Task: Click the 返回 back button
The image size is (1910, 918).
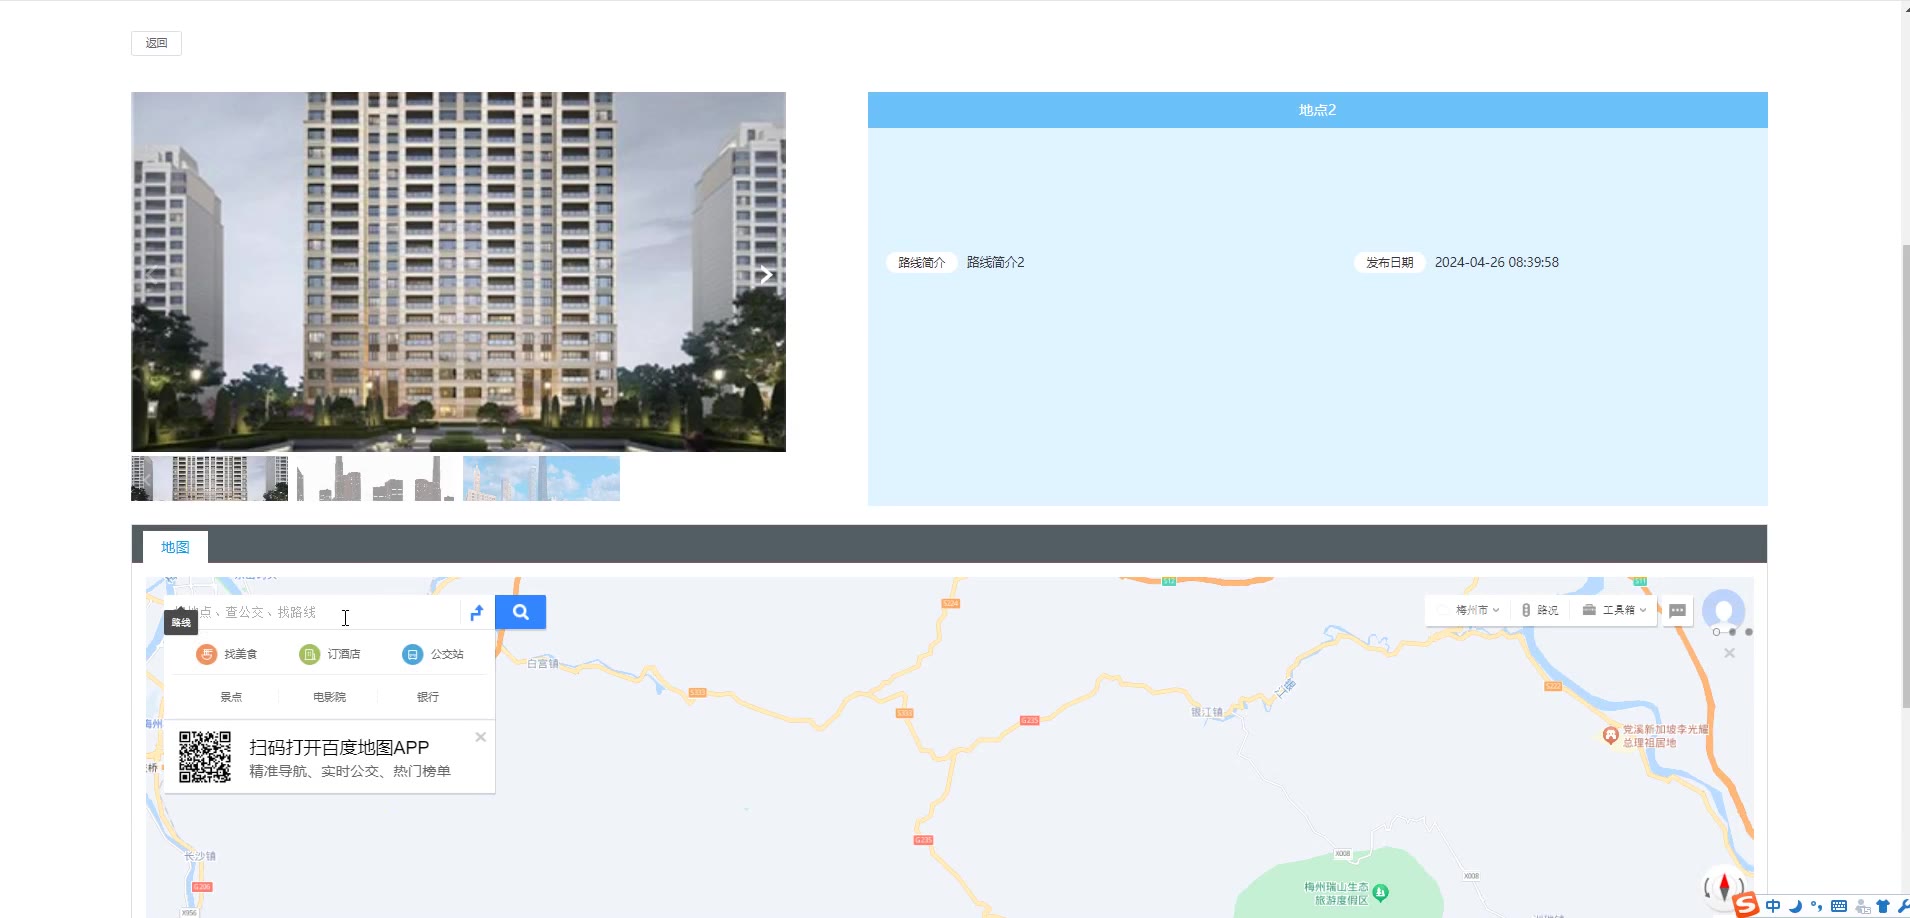Action: (x=156, y=43)
